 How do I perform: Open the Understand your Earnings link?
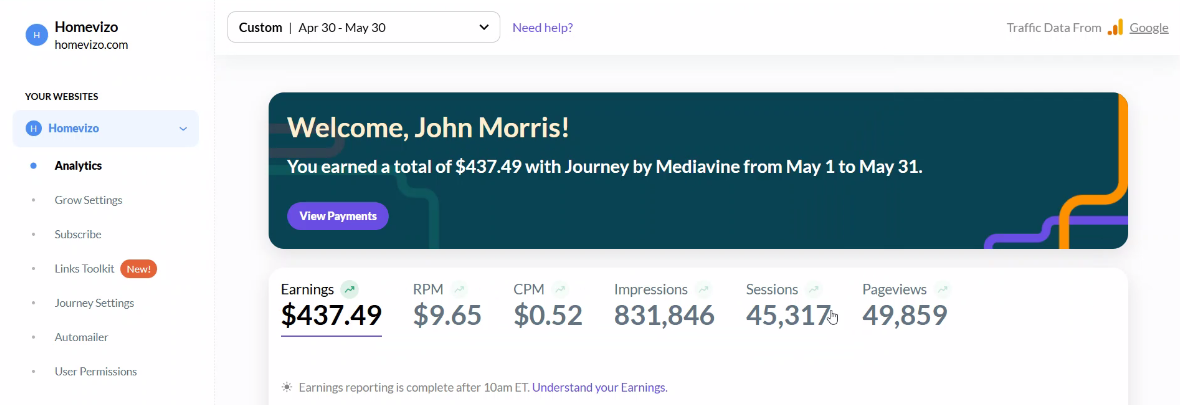(600, 388)
